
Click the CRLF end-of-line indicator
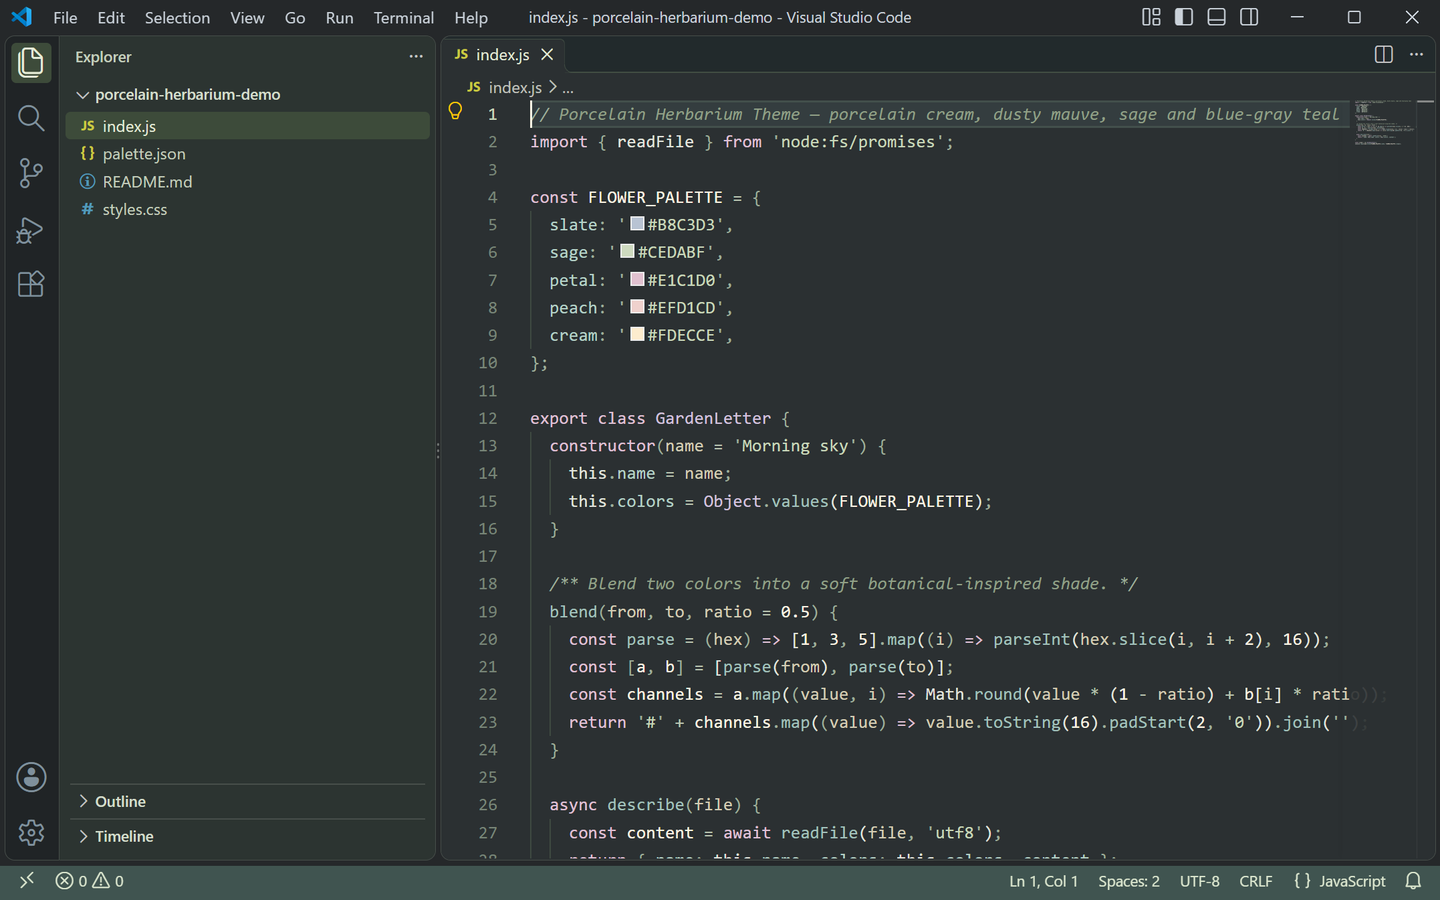click(x=1256, y=881)
